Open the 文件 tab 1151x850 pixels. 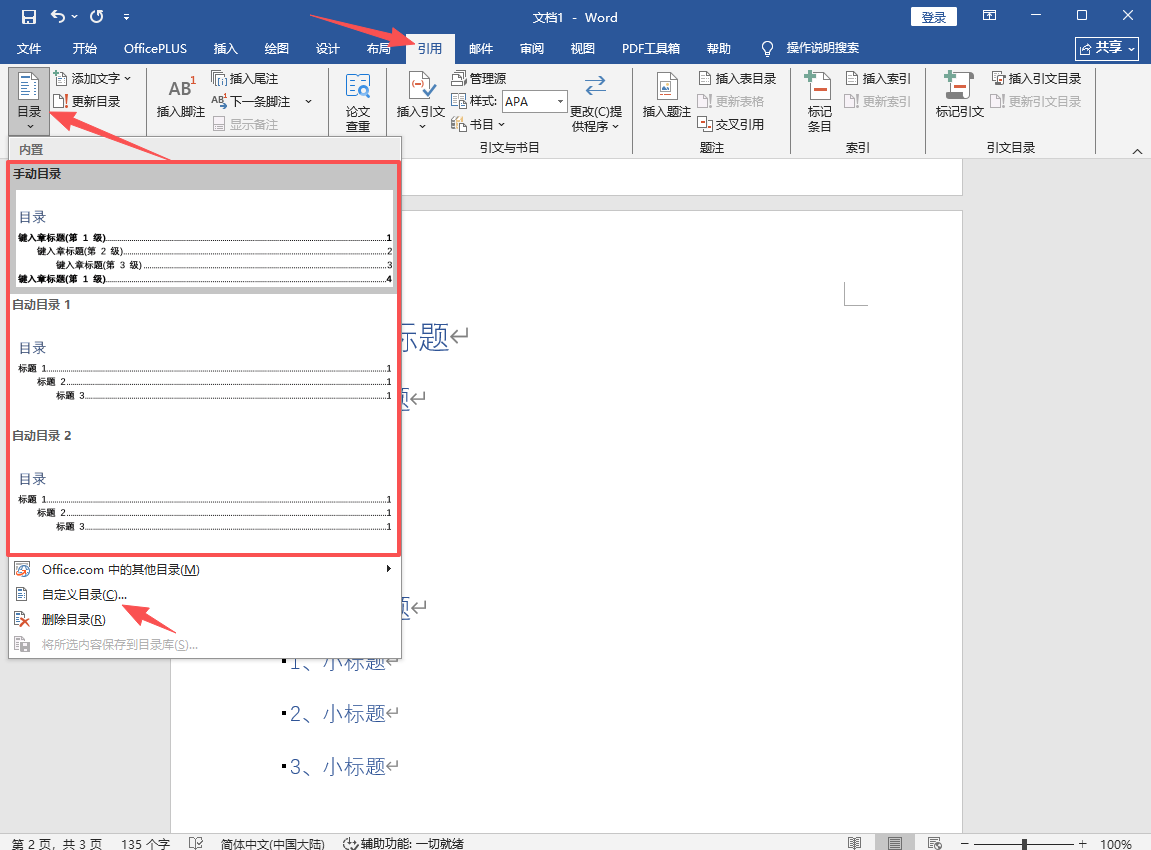(29, 48)
